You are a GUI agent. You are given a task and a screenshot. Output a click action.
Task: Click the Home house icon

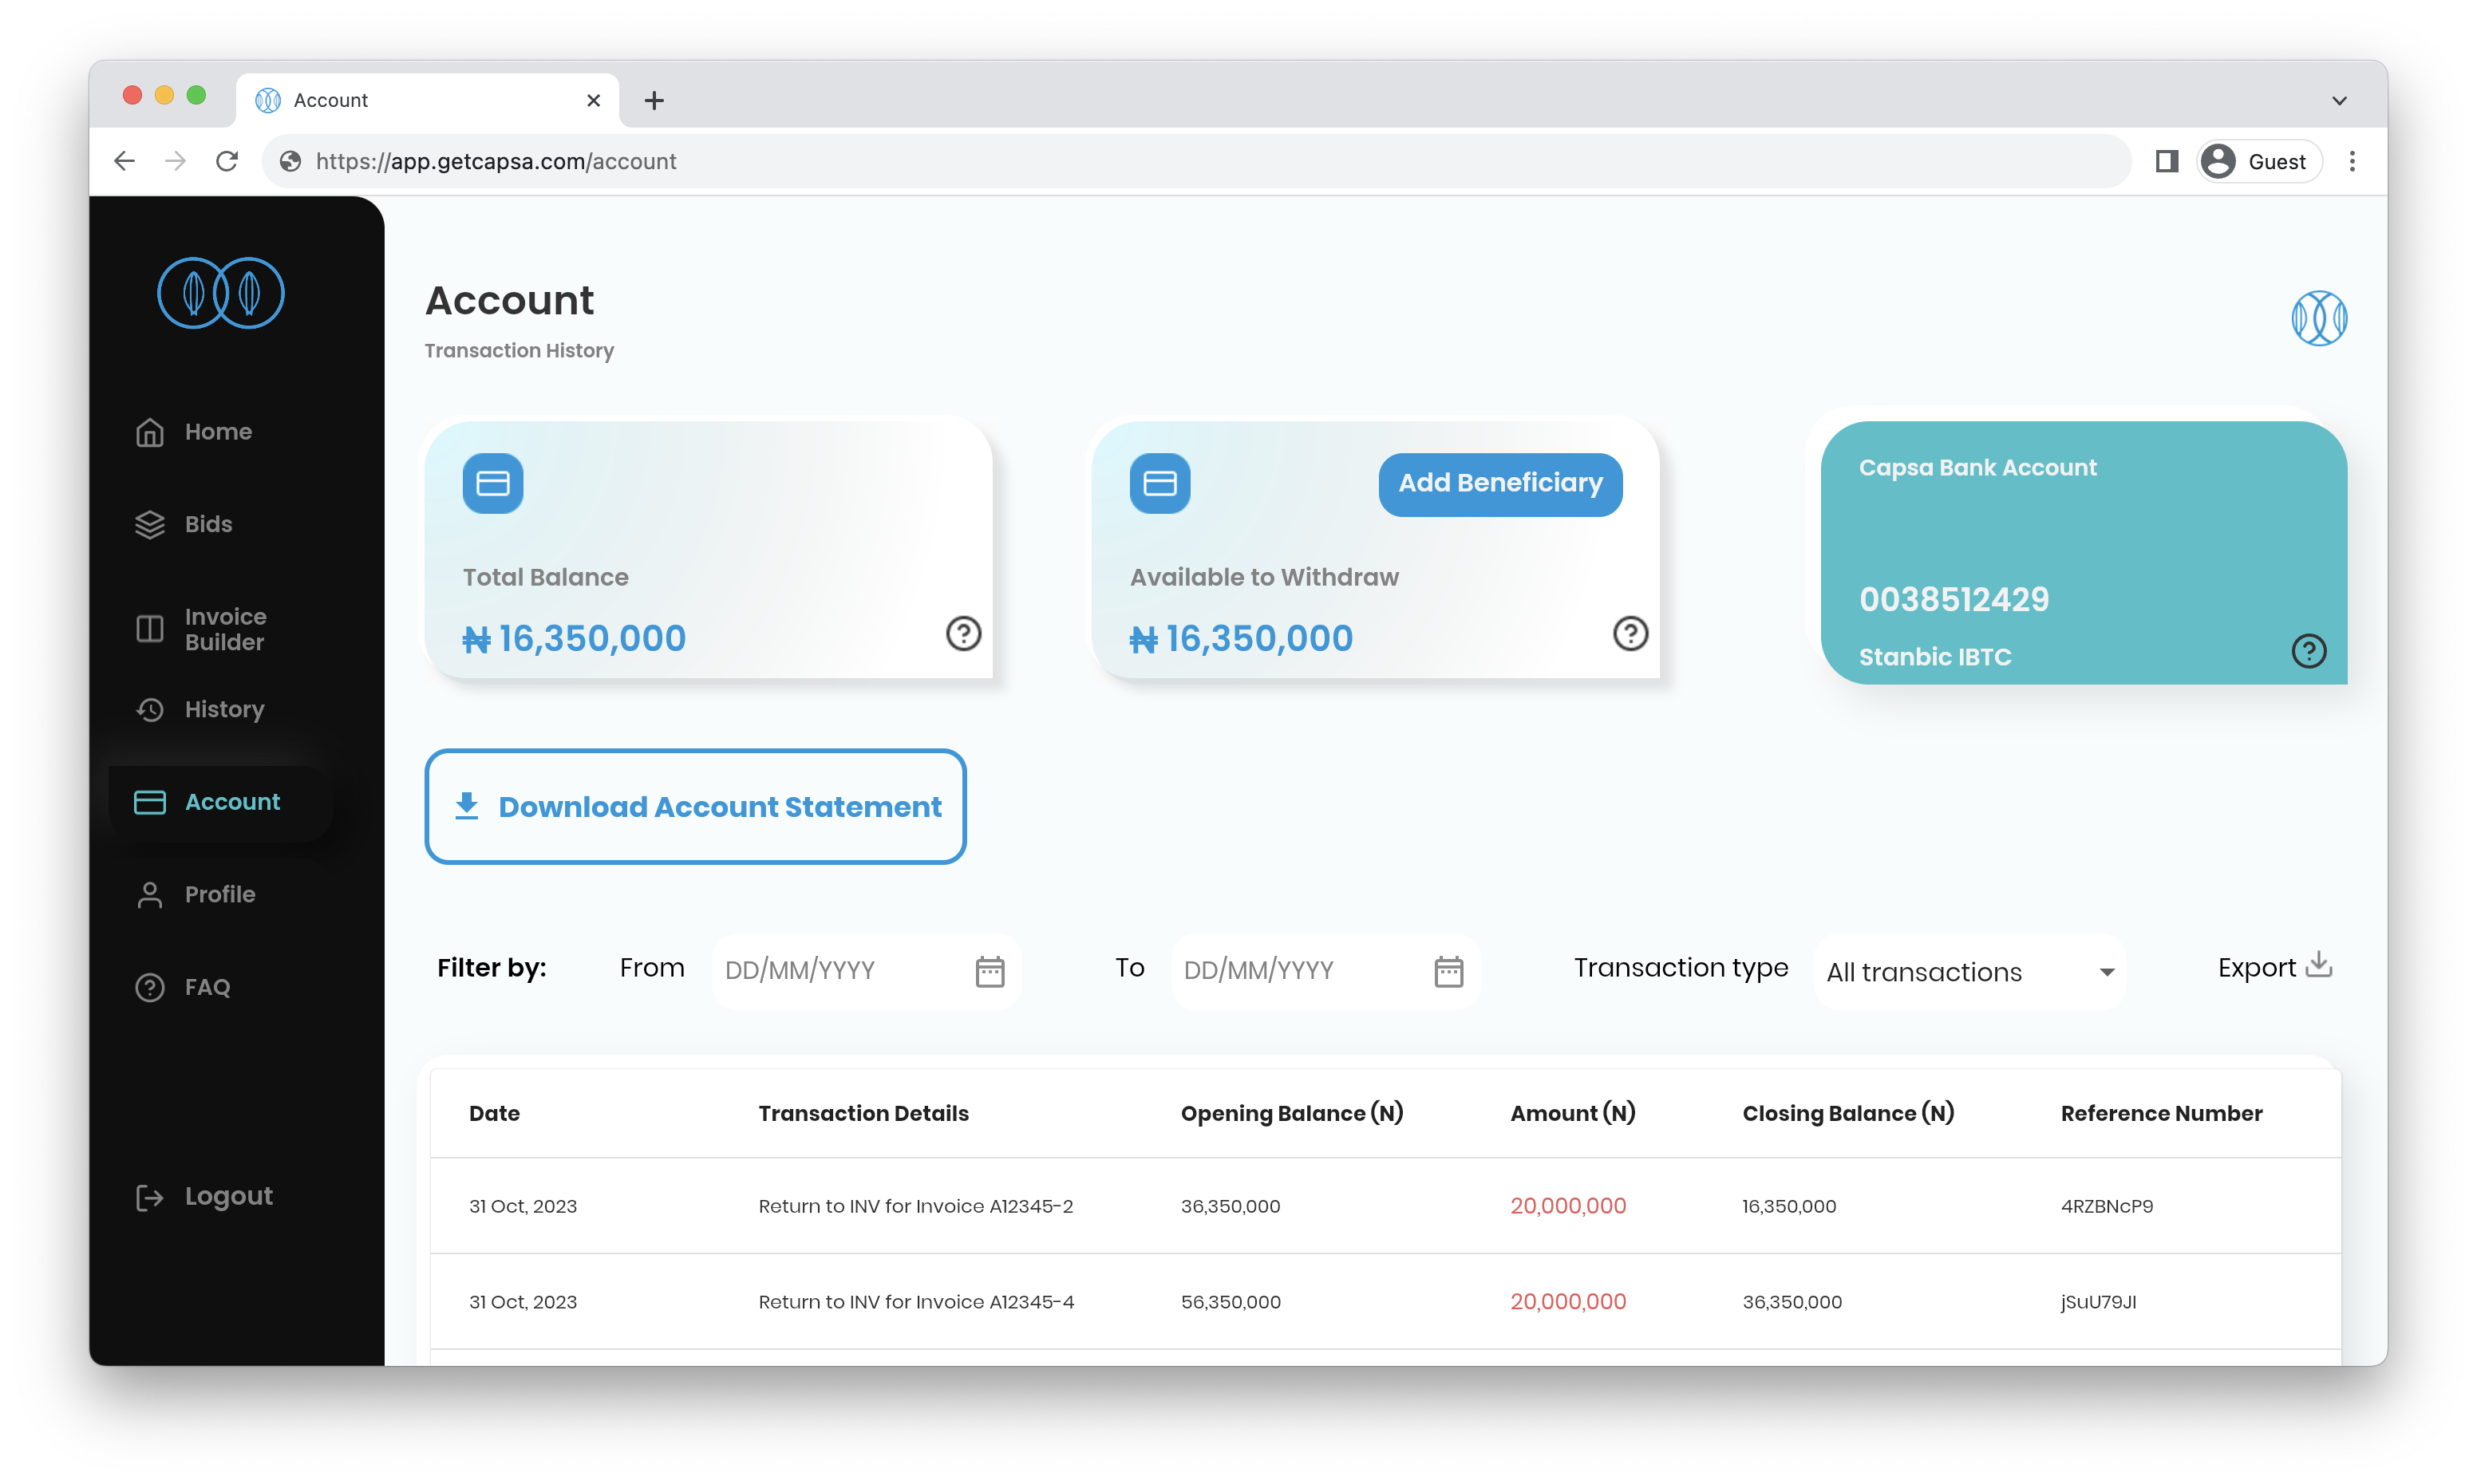(150, 432)
